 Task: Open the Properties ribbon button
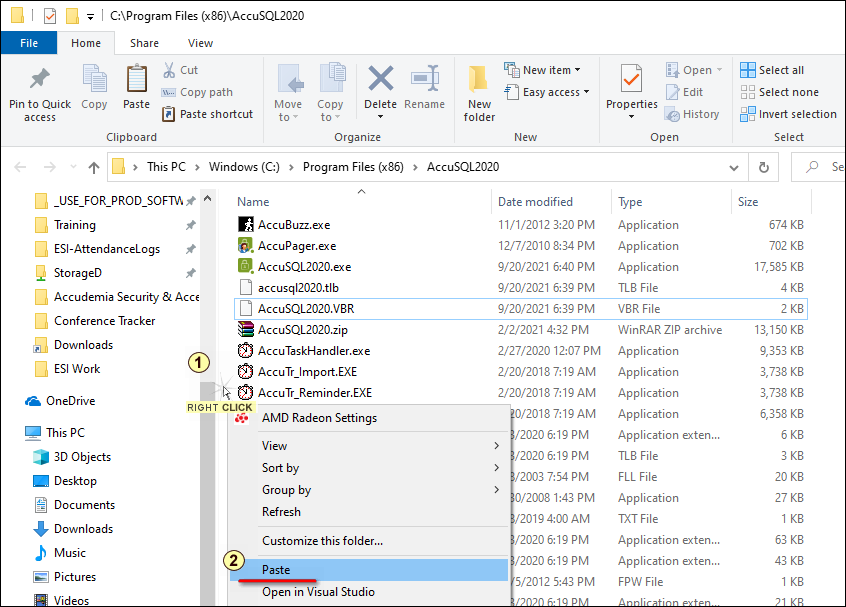click(631, 92)
